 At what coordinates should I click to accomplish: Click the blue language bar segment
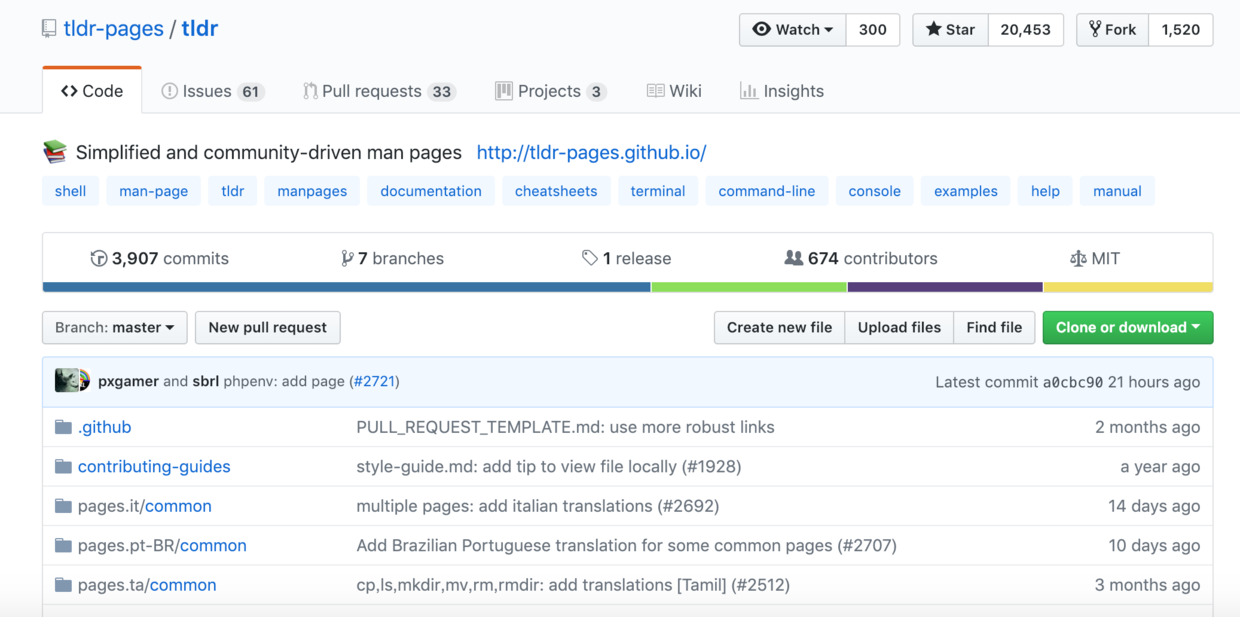pos(346,287)
